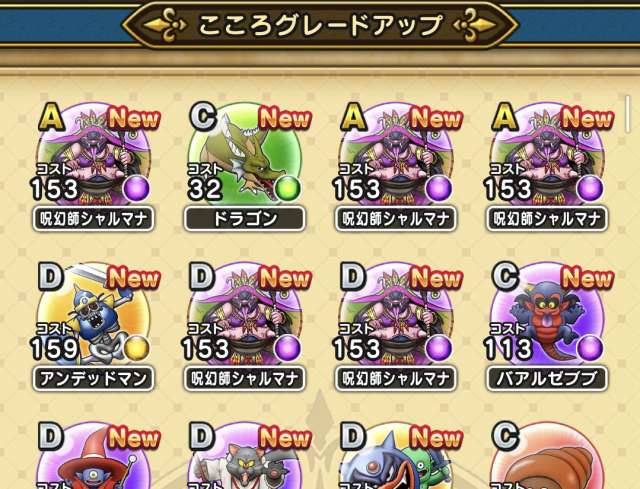The image size is (640, 489).
Task: Click the New badge on ドラゴン heart
Action: (285, 118)
